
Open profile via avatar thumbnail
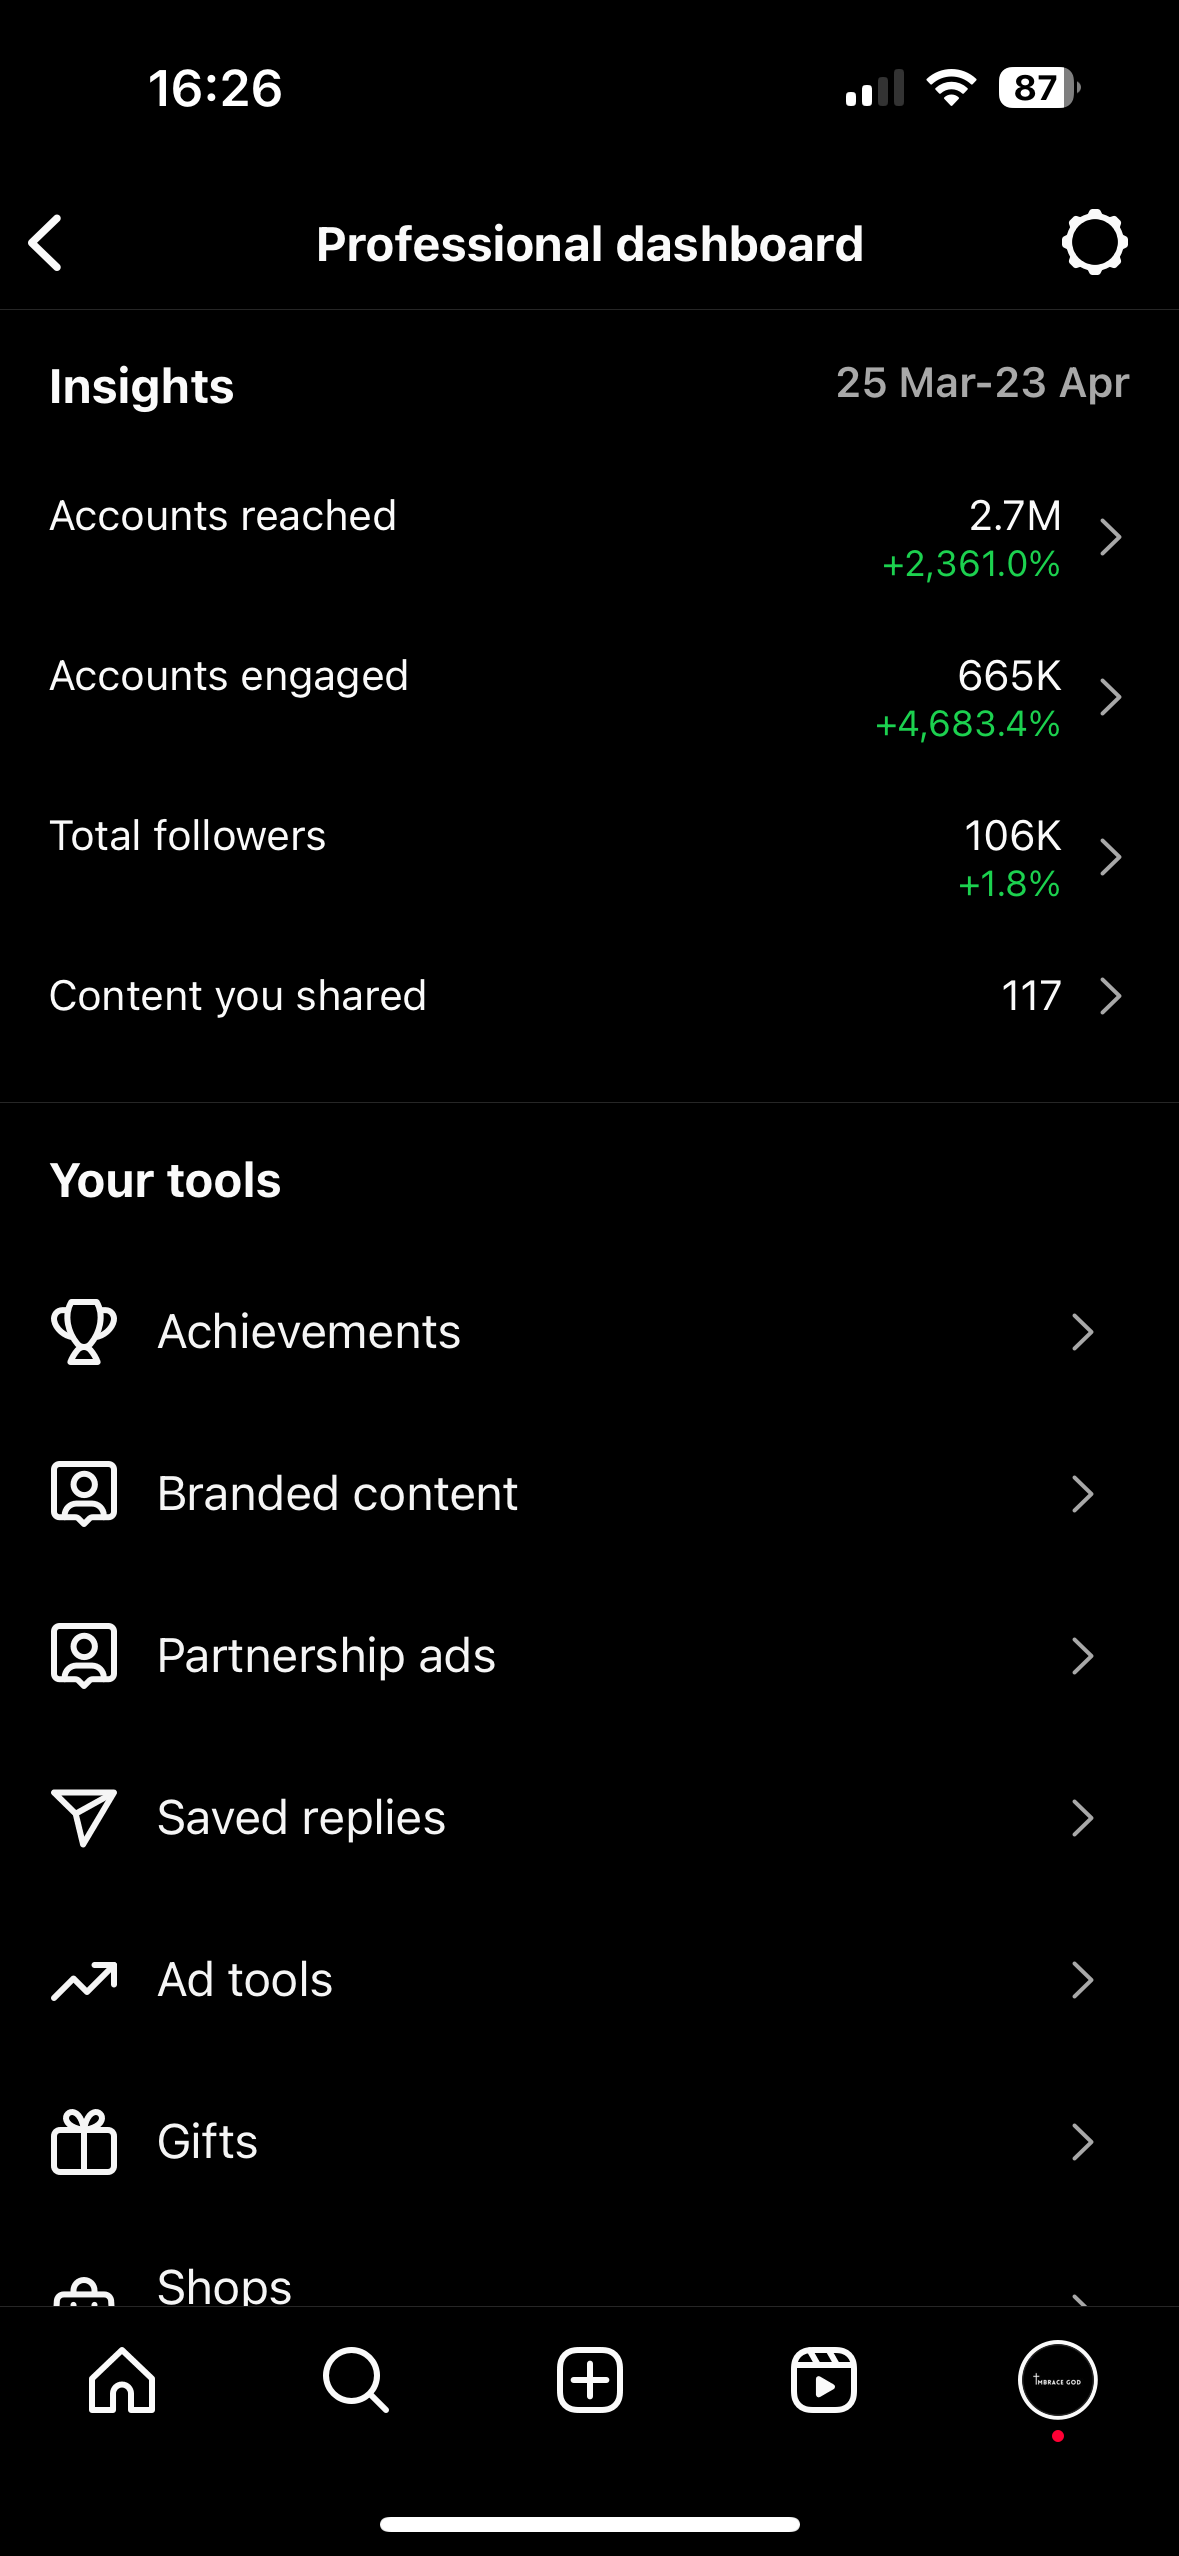1057,2380
